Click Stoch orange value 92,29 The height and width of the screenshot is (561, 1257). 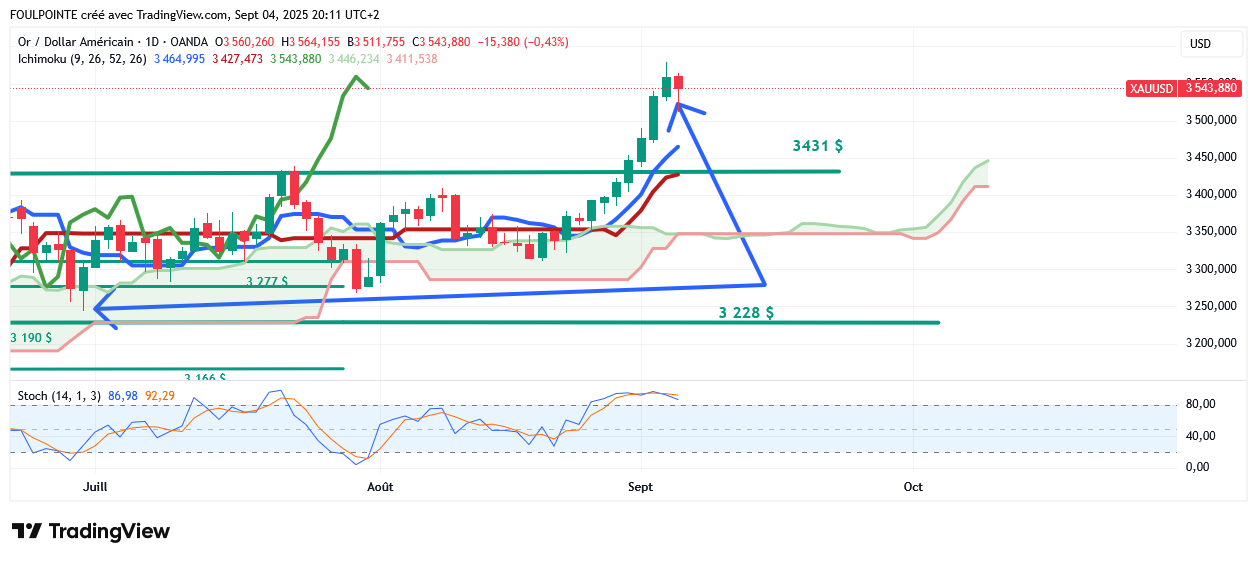point(161,396)
